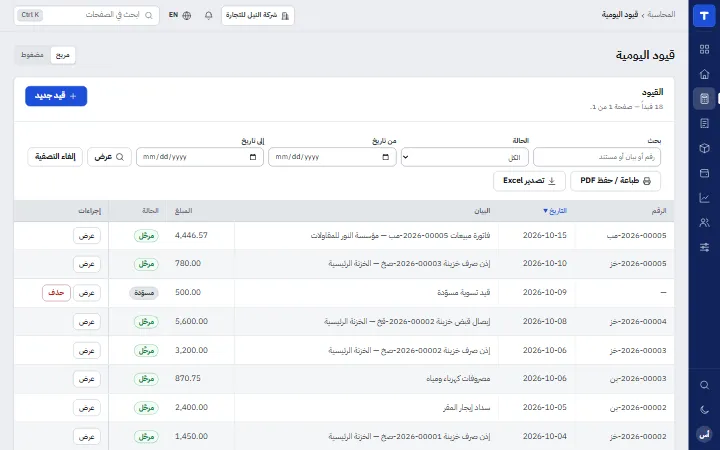Open the settings sliders icon in sidebar

pos(704,248)
